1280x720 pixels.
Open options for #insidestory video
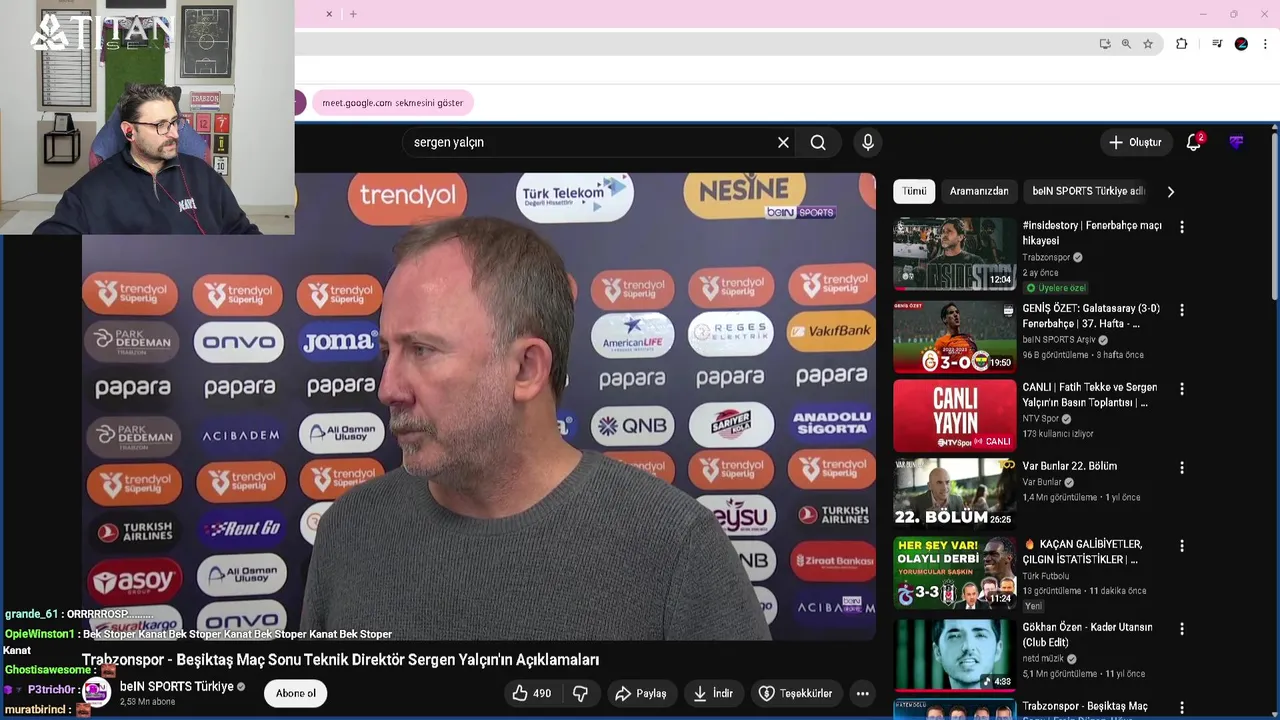click(1182, 228)
